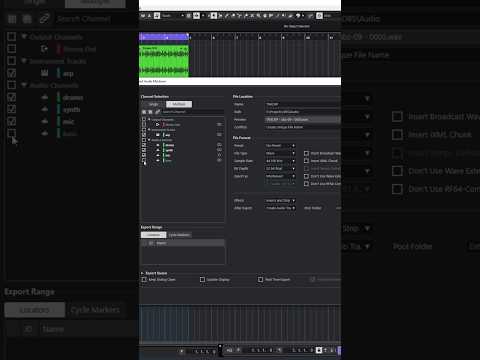Click the first icon at the toolbar's left end
This screenshot has height=360, width=480.
click(x=143, y=15)
